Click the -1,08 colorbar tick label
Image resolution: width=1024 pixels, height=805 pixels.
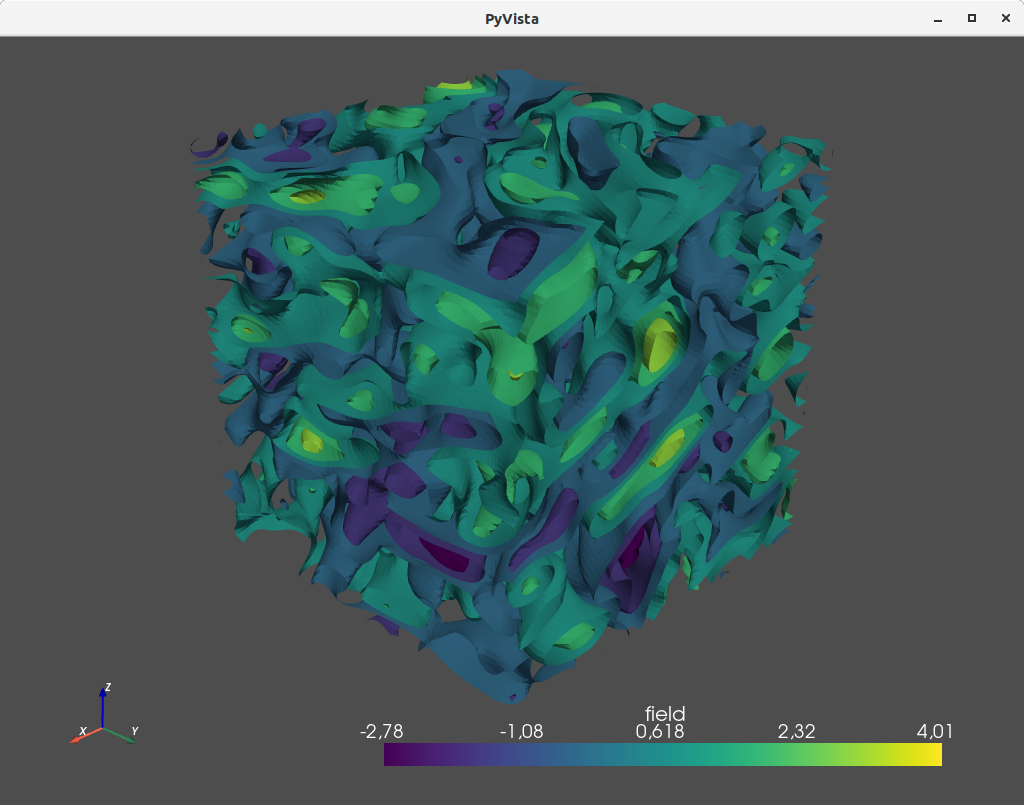(x=521, y=731)
